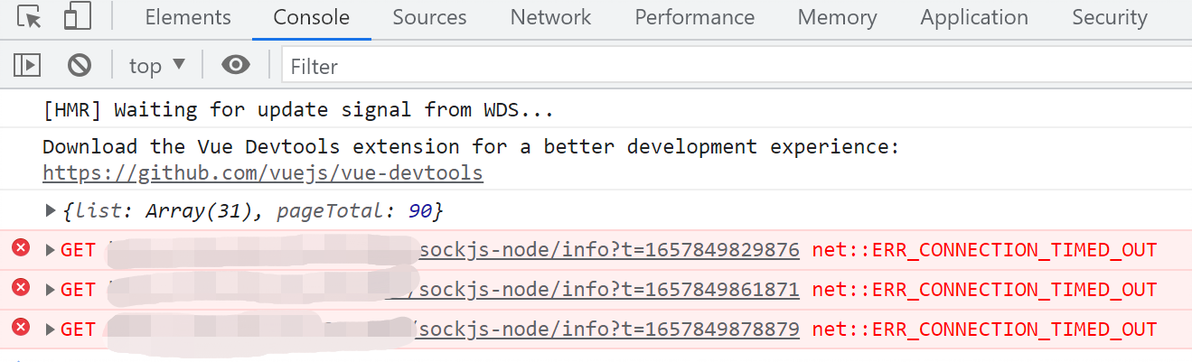Expand the logged list Array(31) object
This screenshot has height=362, width=1192.
pyautogui.click(x=51, y=211)
